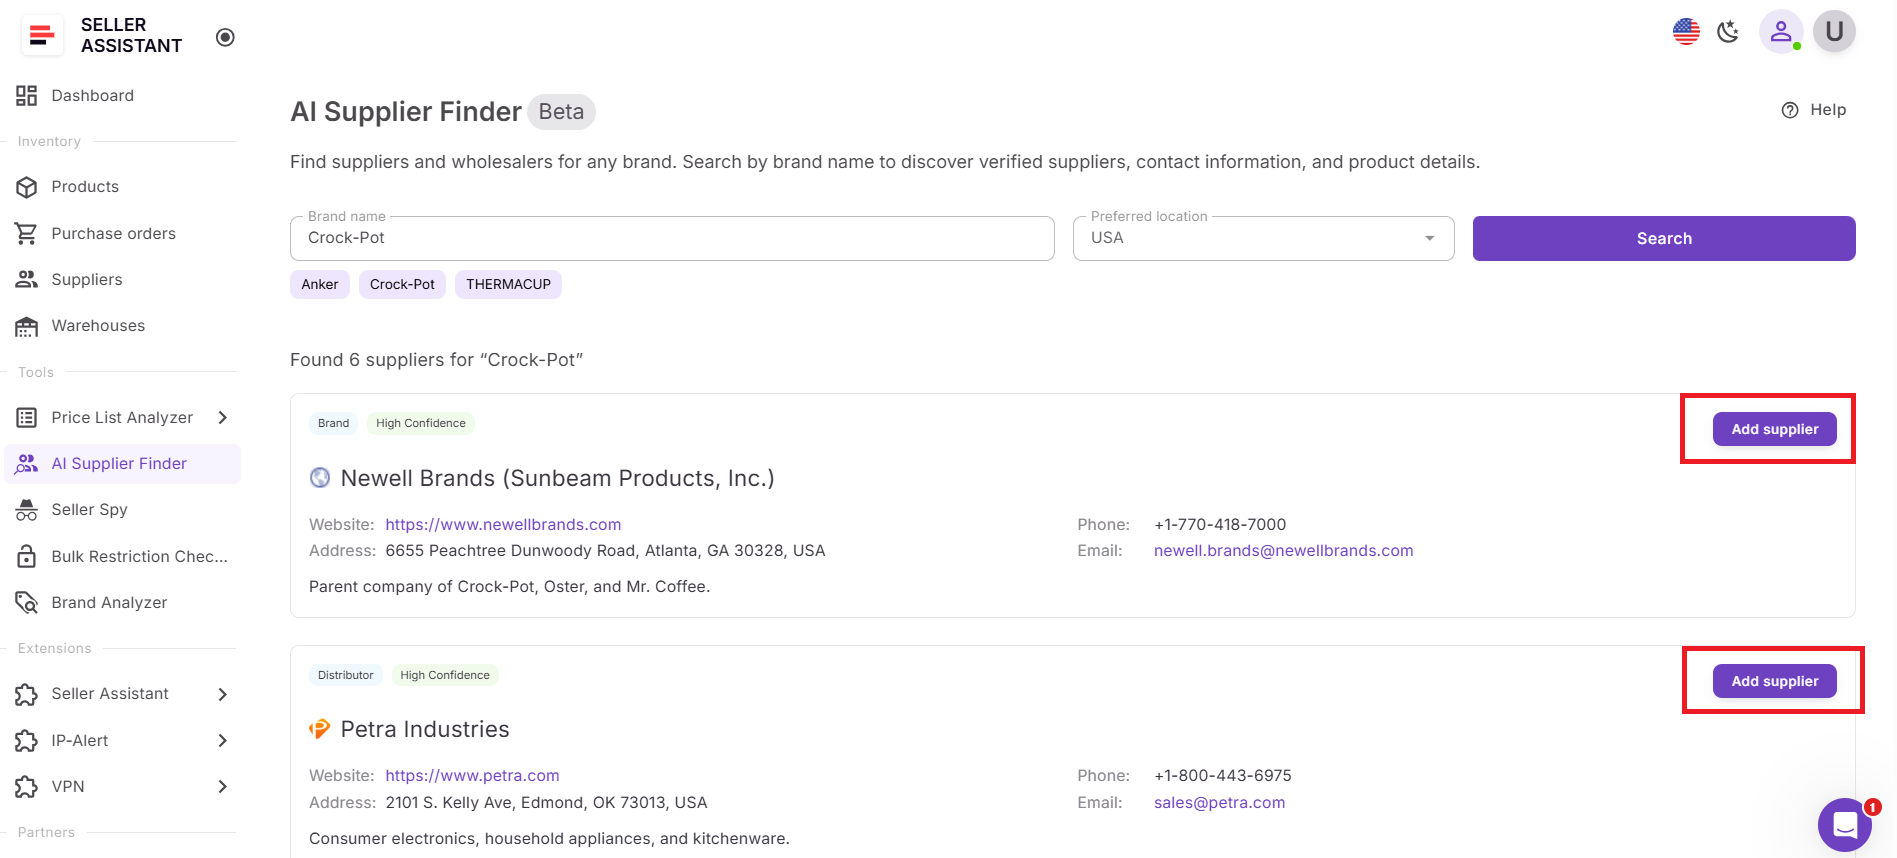The height and width of the screenshot is (858, 1897).
Task: Click the Seller Spy incognito icon
Action: point(27,510)
